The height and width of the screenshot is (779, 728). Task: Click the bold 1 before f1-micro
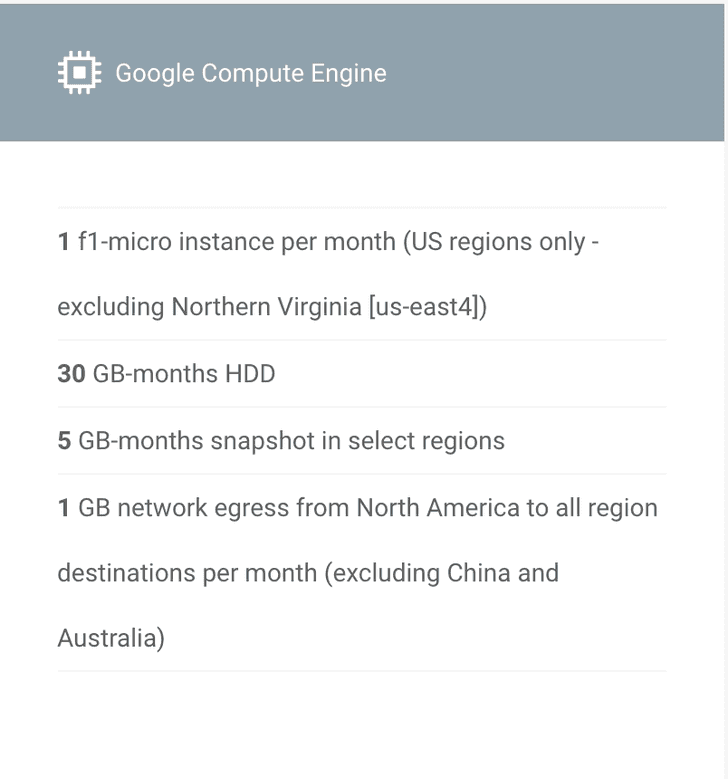(x=64, y=242)
